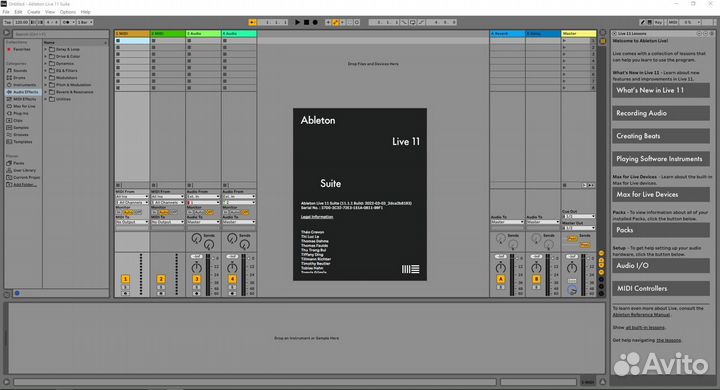The width and height of the screenshot is (720, 390).
Task: Open the Audio I/O setup lesson
Action: 661,266
